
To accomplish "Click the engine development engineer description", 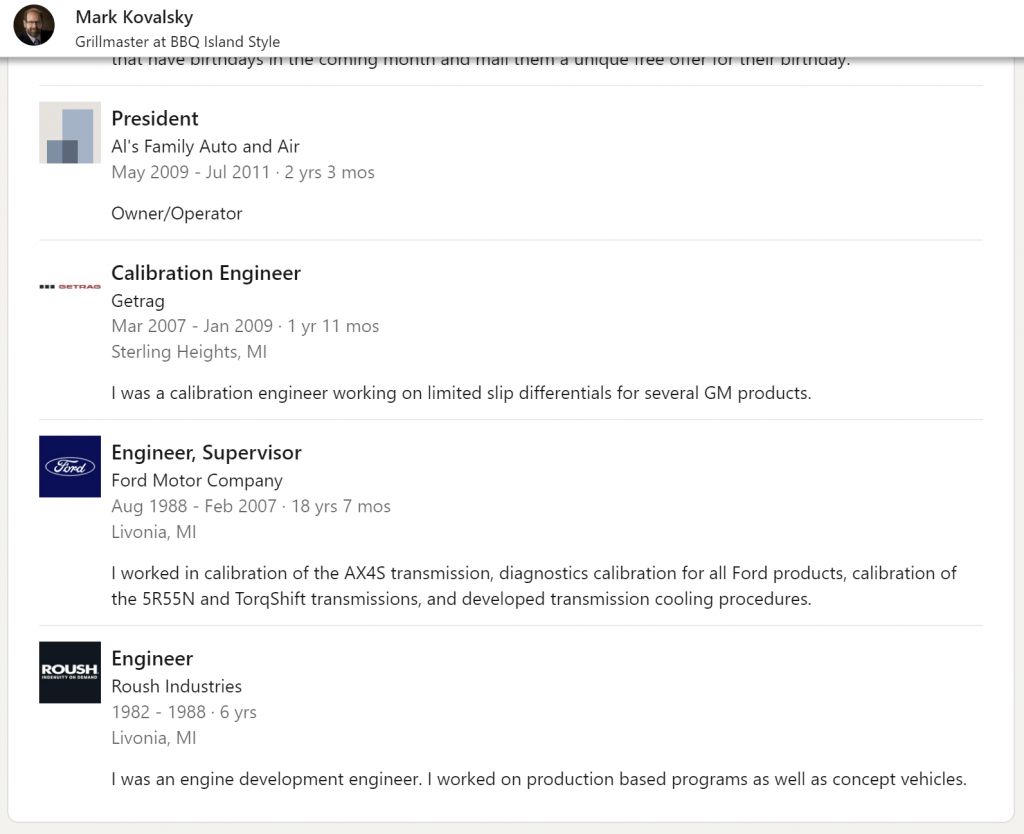I will (539, 779).
